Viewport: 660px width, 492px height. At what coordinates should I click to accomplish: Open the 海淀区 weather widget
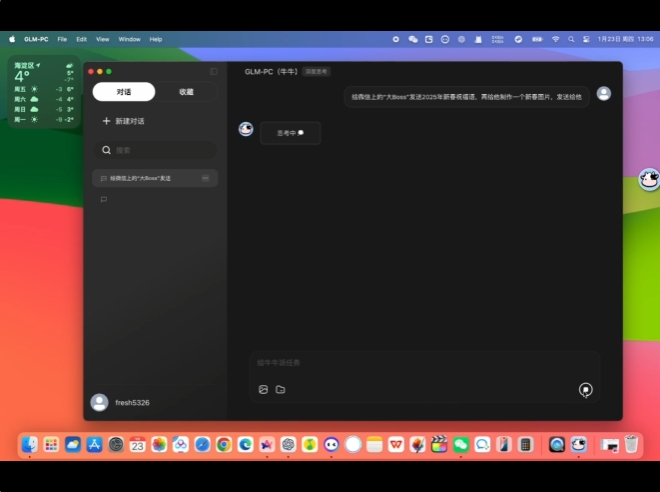click(x=44, y=92)
